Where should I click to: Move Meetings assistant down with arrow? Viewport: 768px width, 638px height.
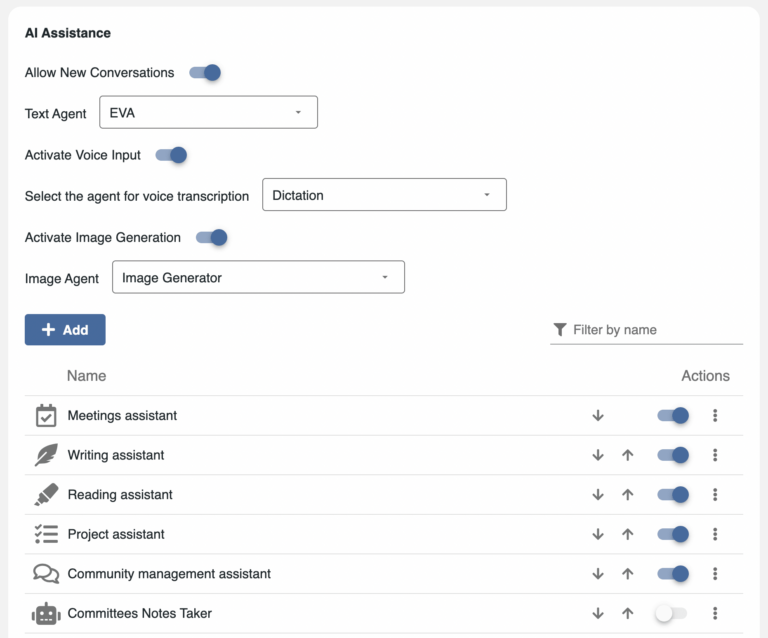tap(598, 416)
